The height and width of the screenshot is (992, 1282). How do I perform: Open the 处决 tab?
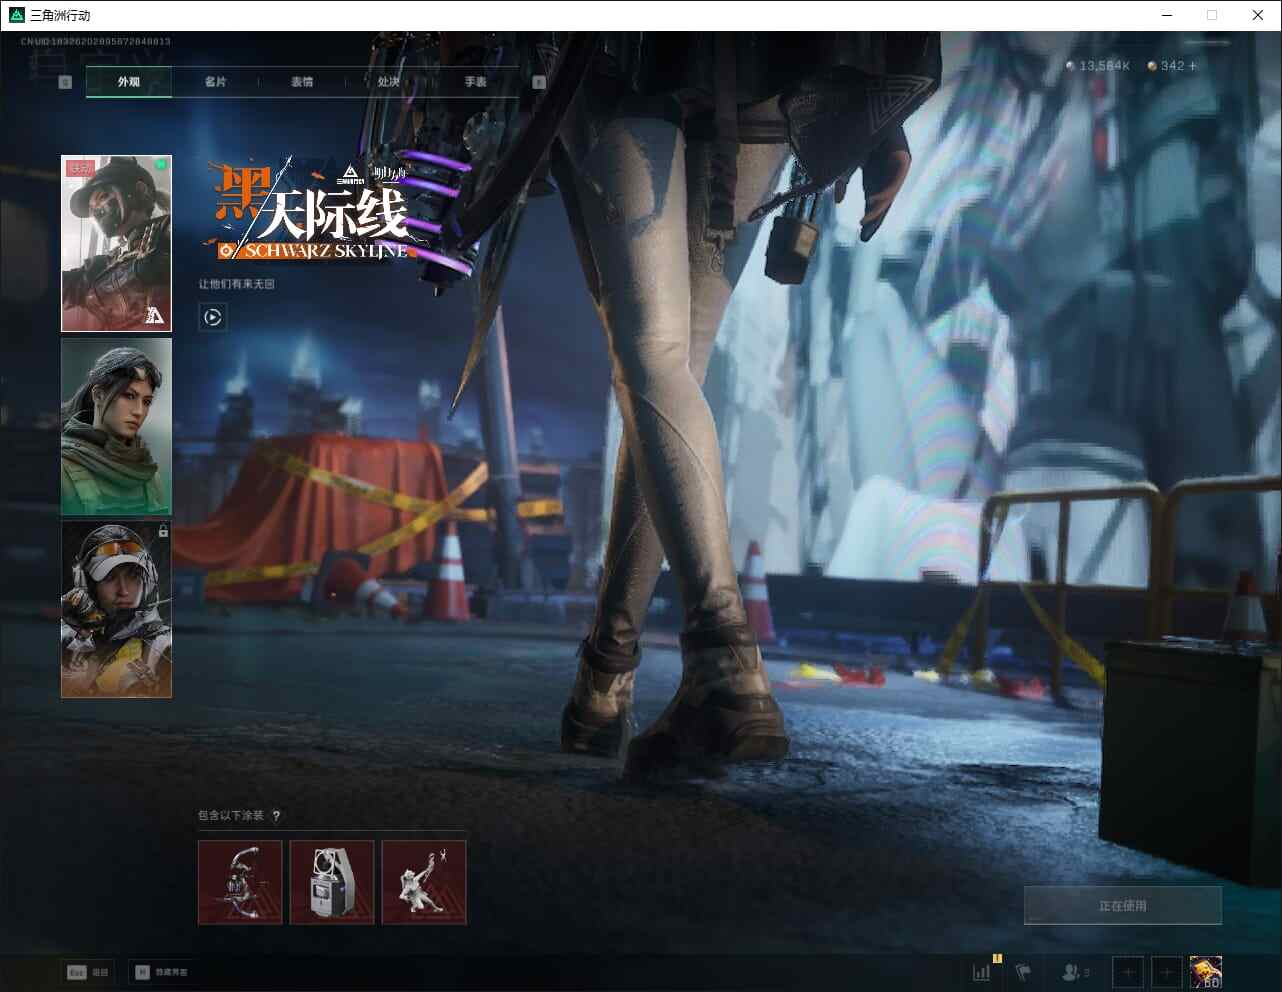click(x=388, y=82)
